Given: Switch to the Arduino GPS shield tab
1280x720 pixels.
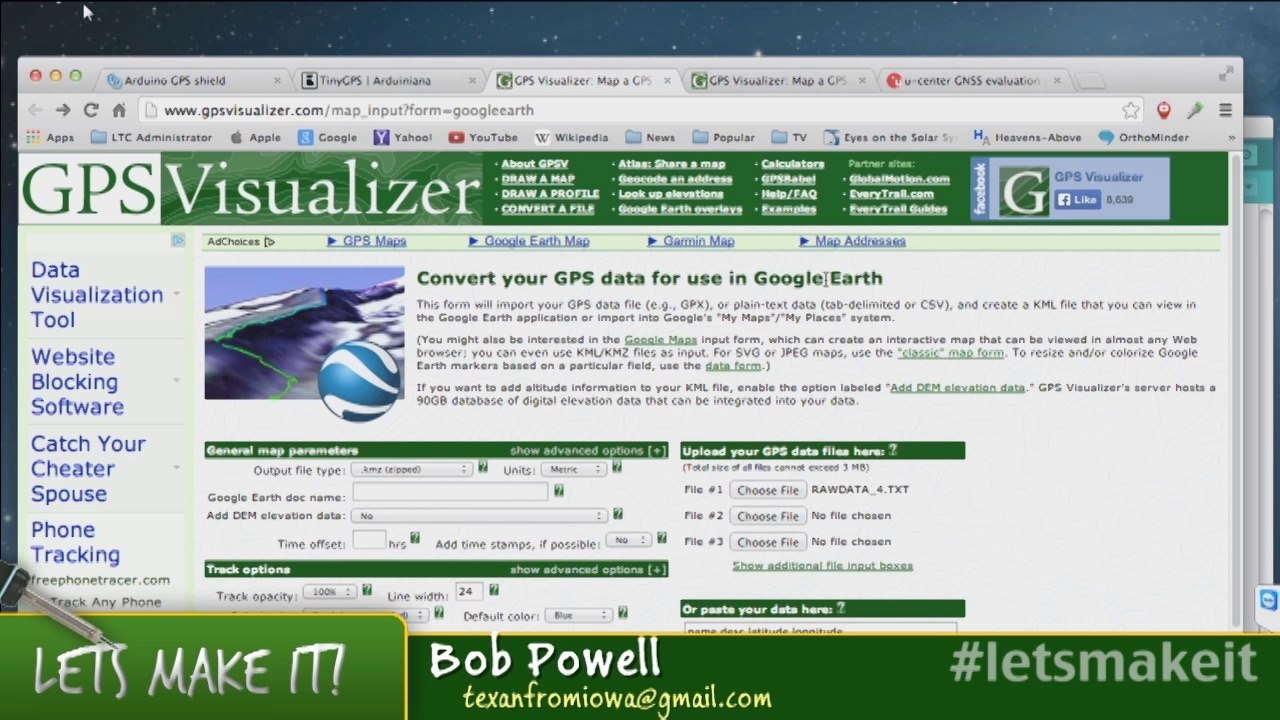Looking at the screenshot, I should [190, 80].
